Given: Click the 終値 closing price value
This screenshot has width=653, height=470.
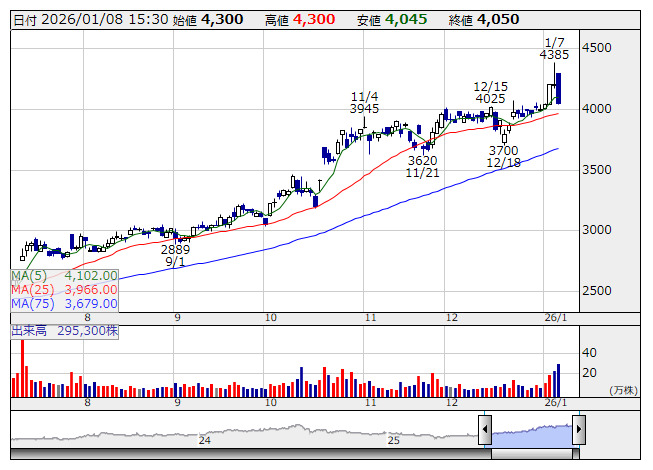Looking at the screenshot, I should click(497, 19).
